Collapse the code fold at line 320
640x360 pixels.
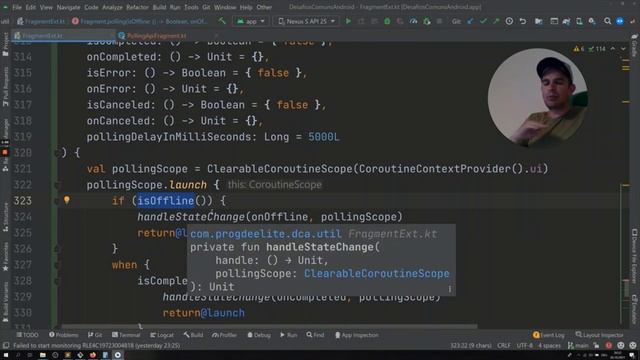click(x=57, y=153)
